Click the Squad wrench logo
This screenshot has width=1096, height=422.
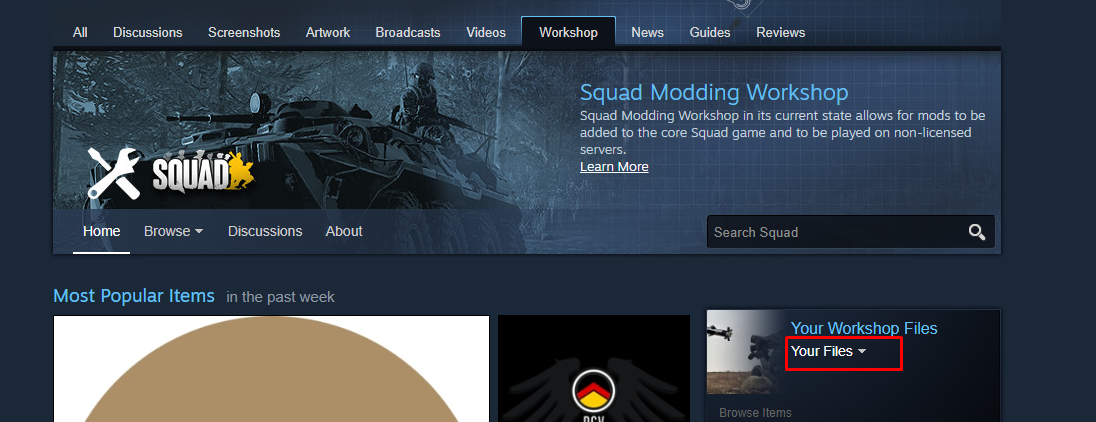[170, 173]
